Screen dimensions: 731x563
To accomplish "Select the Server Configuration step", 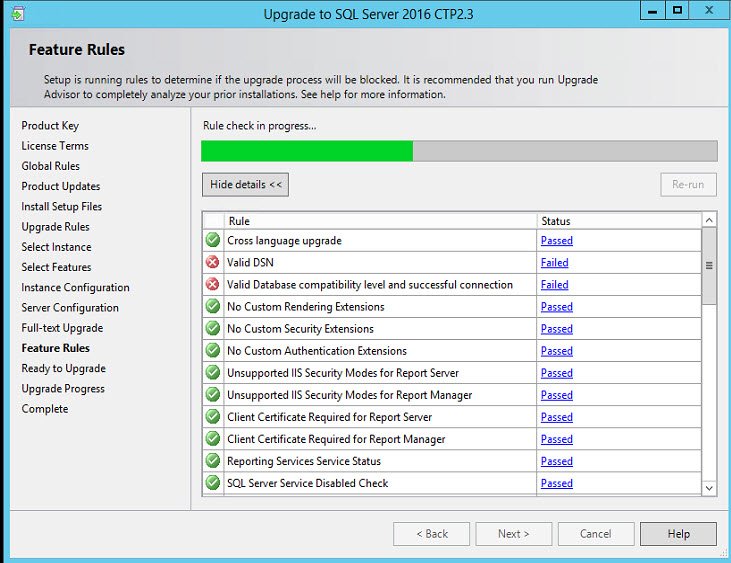I will pyautogui.click(x=70, y=308).
